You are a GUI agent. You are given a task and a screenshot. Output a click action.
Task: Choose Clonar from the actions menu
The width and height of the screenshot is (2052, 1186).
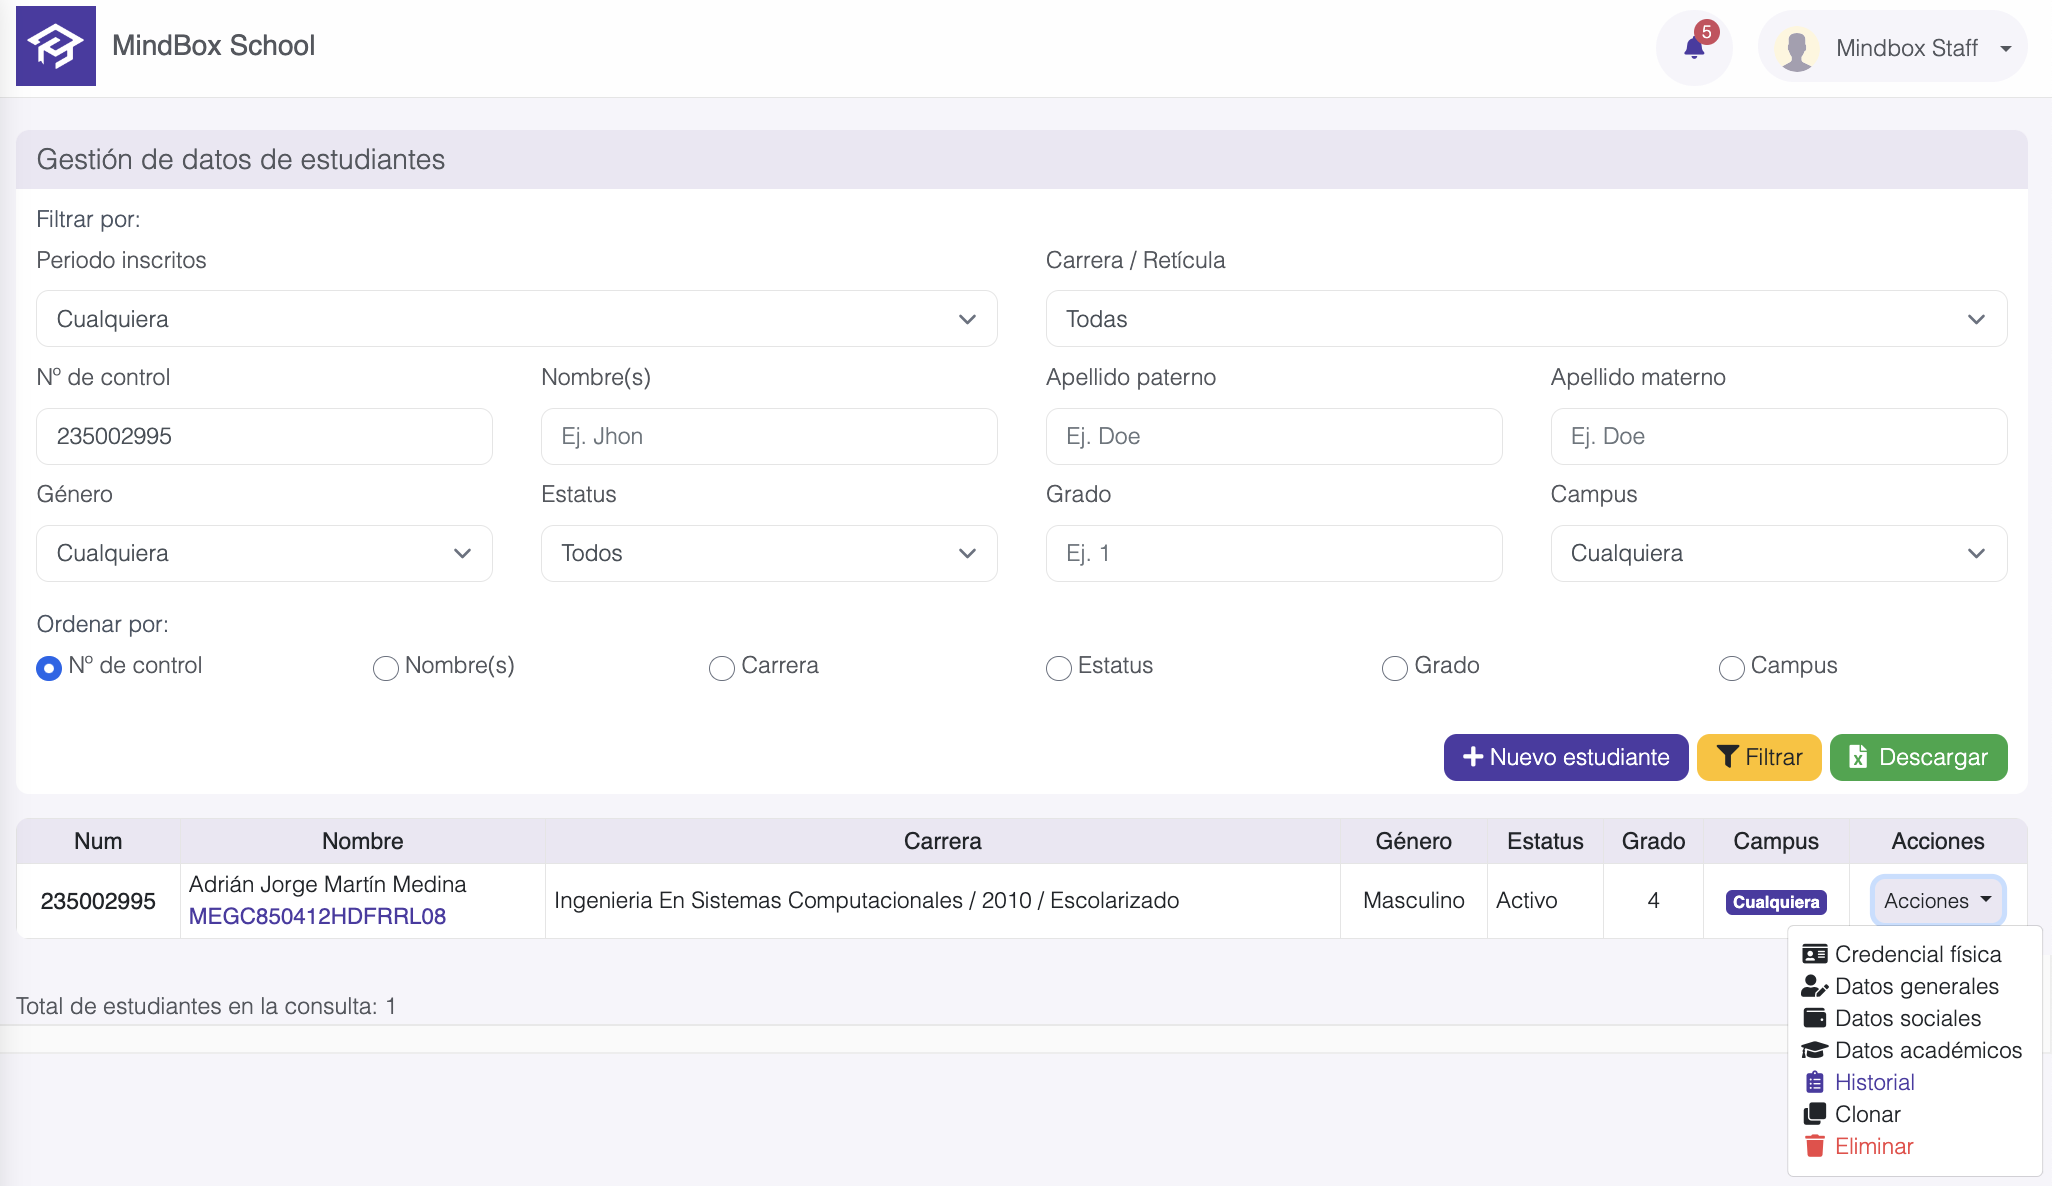(x=1867, y=1114)
